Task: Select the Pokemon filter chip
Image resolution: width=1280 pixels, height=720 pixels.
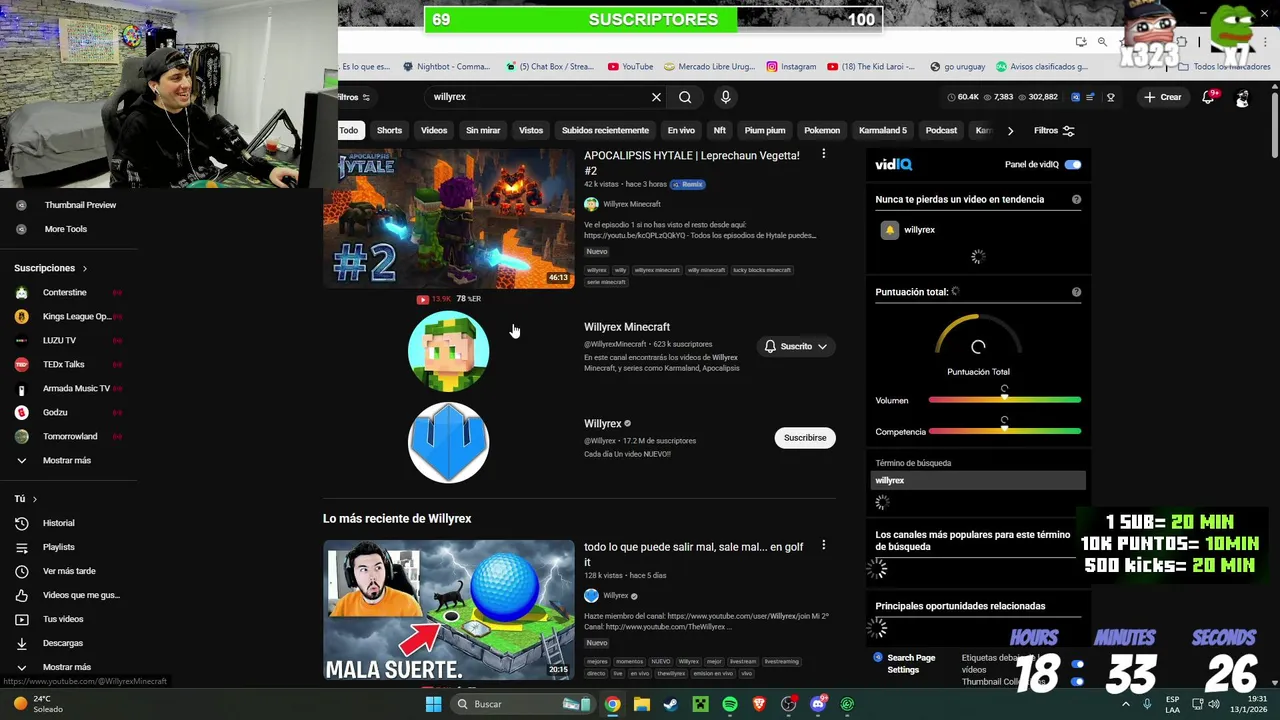Action: point(822,130)
